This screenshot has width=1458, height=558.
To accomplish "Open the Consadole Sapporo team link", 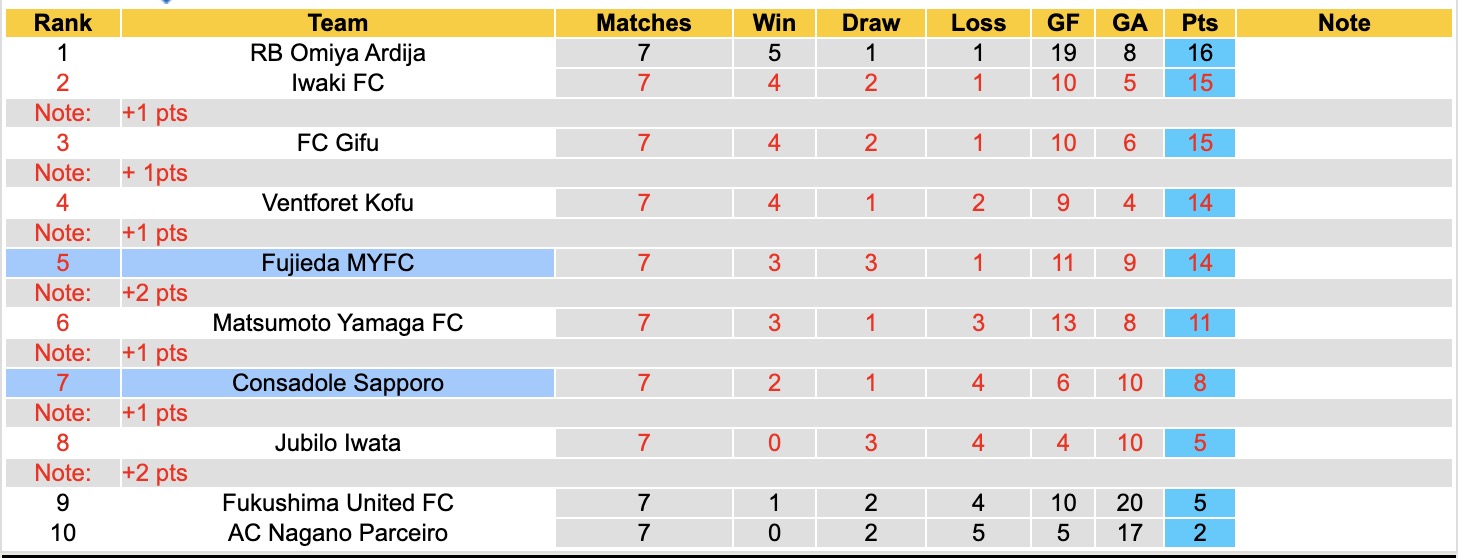I will point(338,383).
